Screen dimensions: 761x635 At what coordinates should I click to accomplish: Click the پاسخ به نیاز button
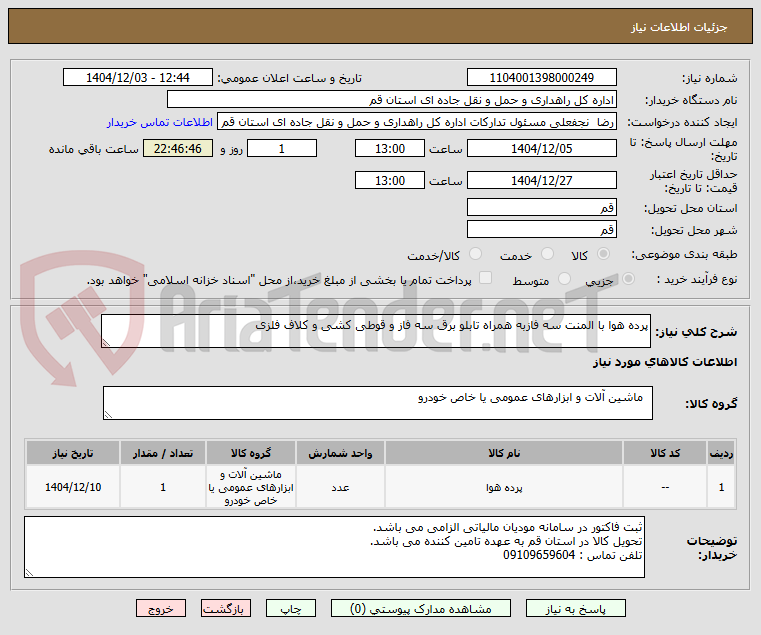click(576, 608)
